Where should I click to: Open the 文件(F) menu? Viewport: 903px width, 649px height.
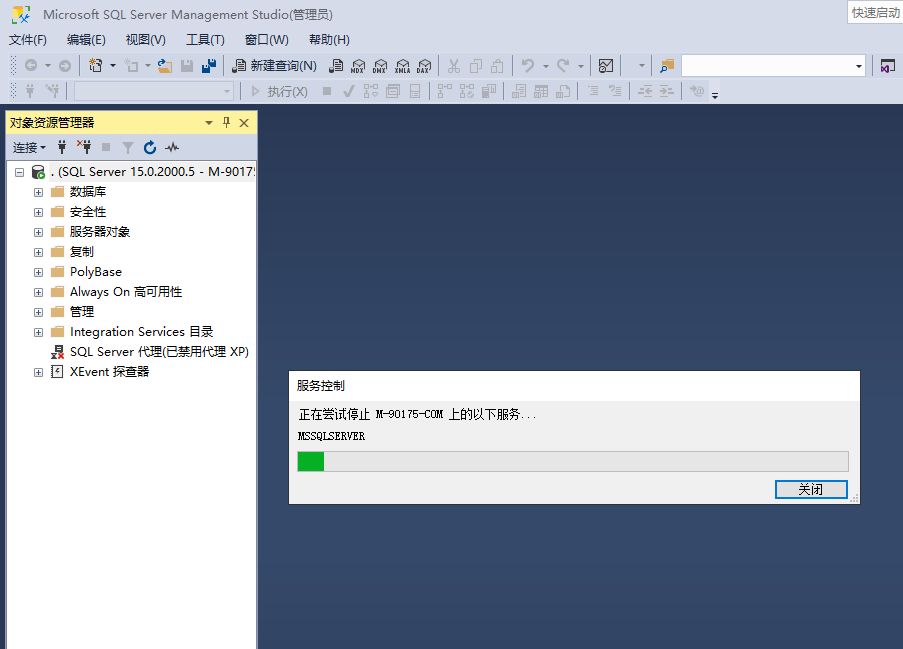coord(28,40)
